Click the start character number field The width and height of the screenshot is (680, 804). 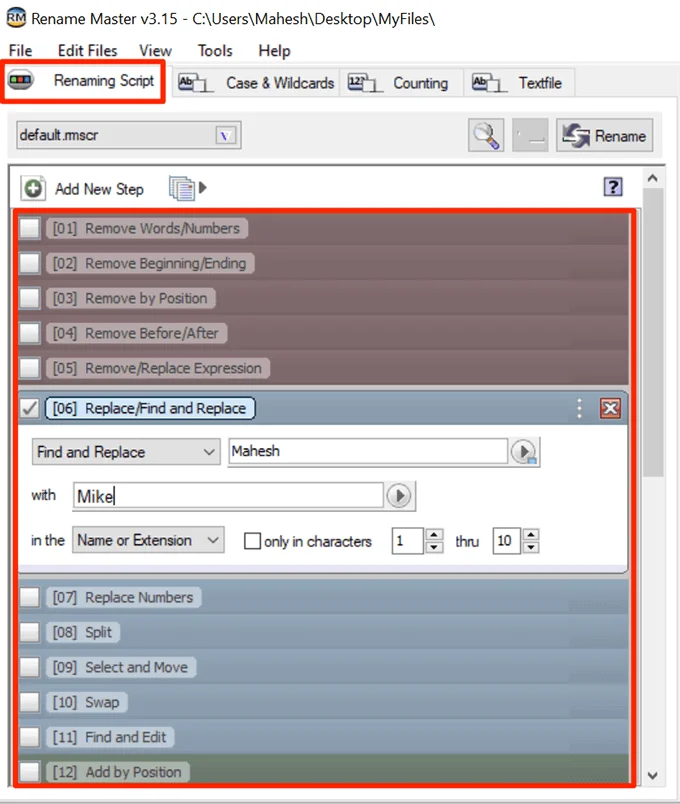[408, 541]
